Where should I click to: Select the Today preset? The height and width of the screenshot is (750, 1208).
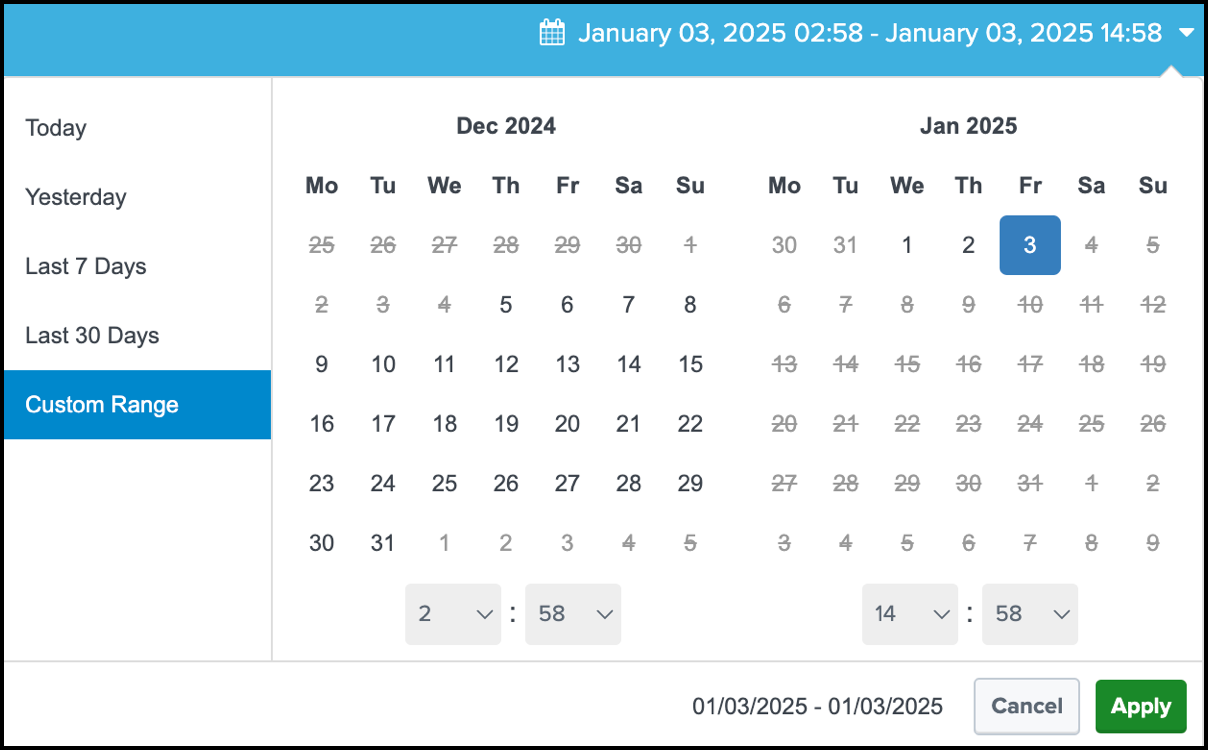pyautogui.click(x=56, y=127)
